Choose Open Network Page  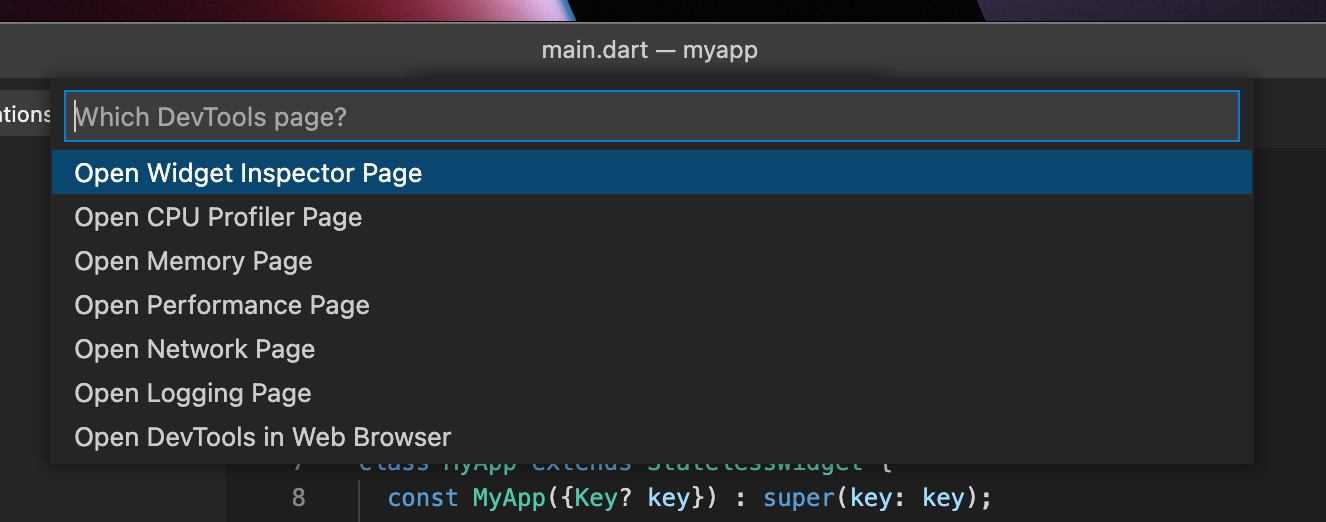point(652,349)
